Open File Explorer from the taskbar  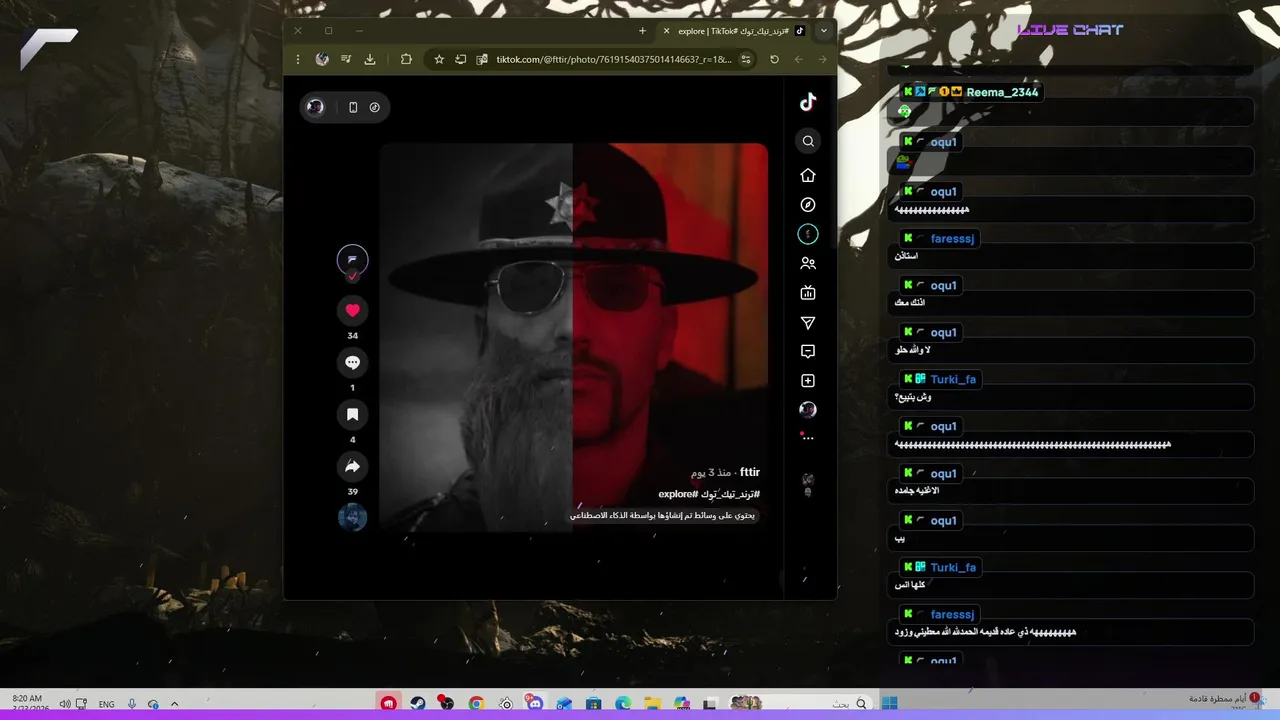652,703
